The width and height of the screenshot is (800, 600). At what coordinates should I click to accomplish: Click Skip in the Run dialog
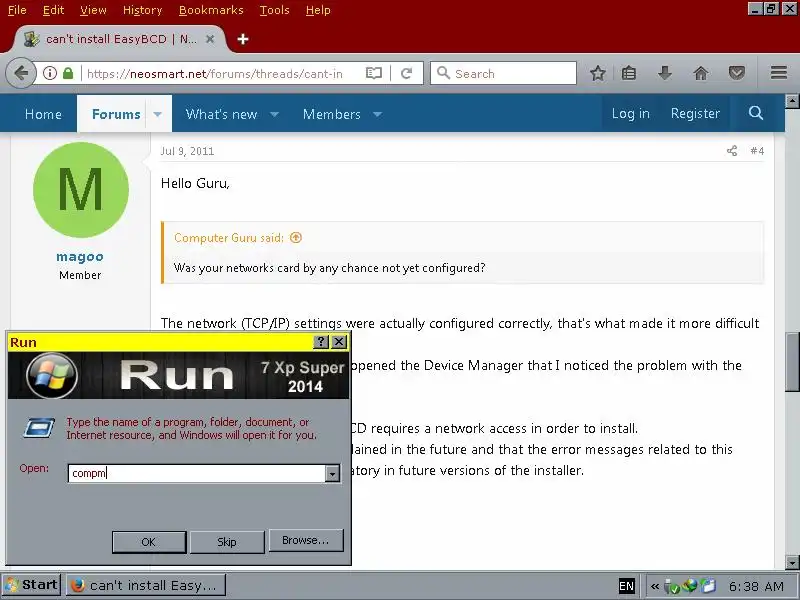point(227,542)
